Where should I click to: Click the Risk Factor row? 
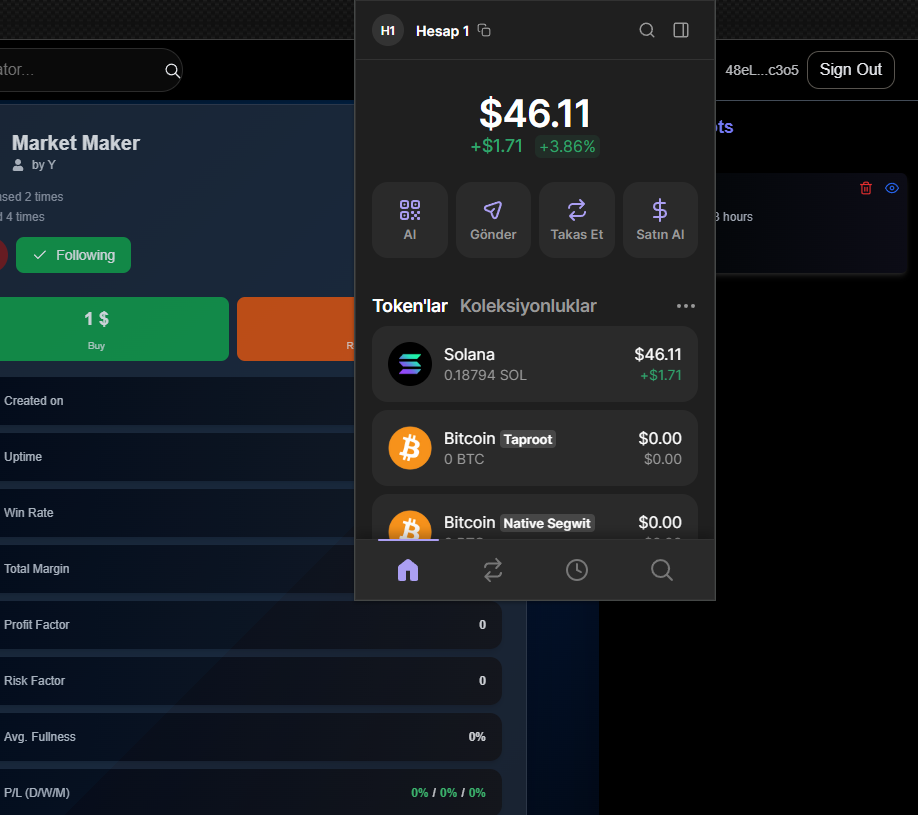tap(250, 681)
